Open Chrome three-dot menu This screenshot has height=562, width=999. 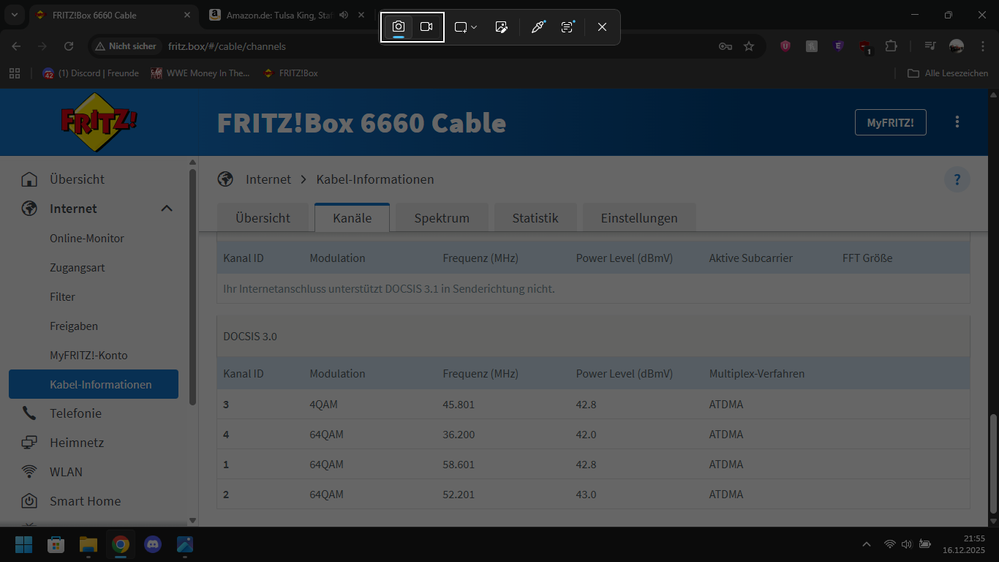point(983,46)
